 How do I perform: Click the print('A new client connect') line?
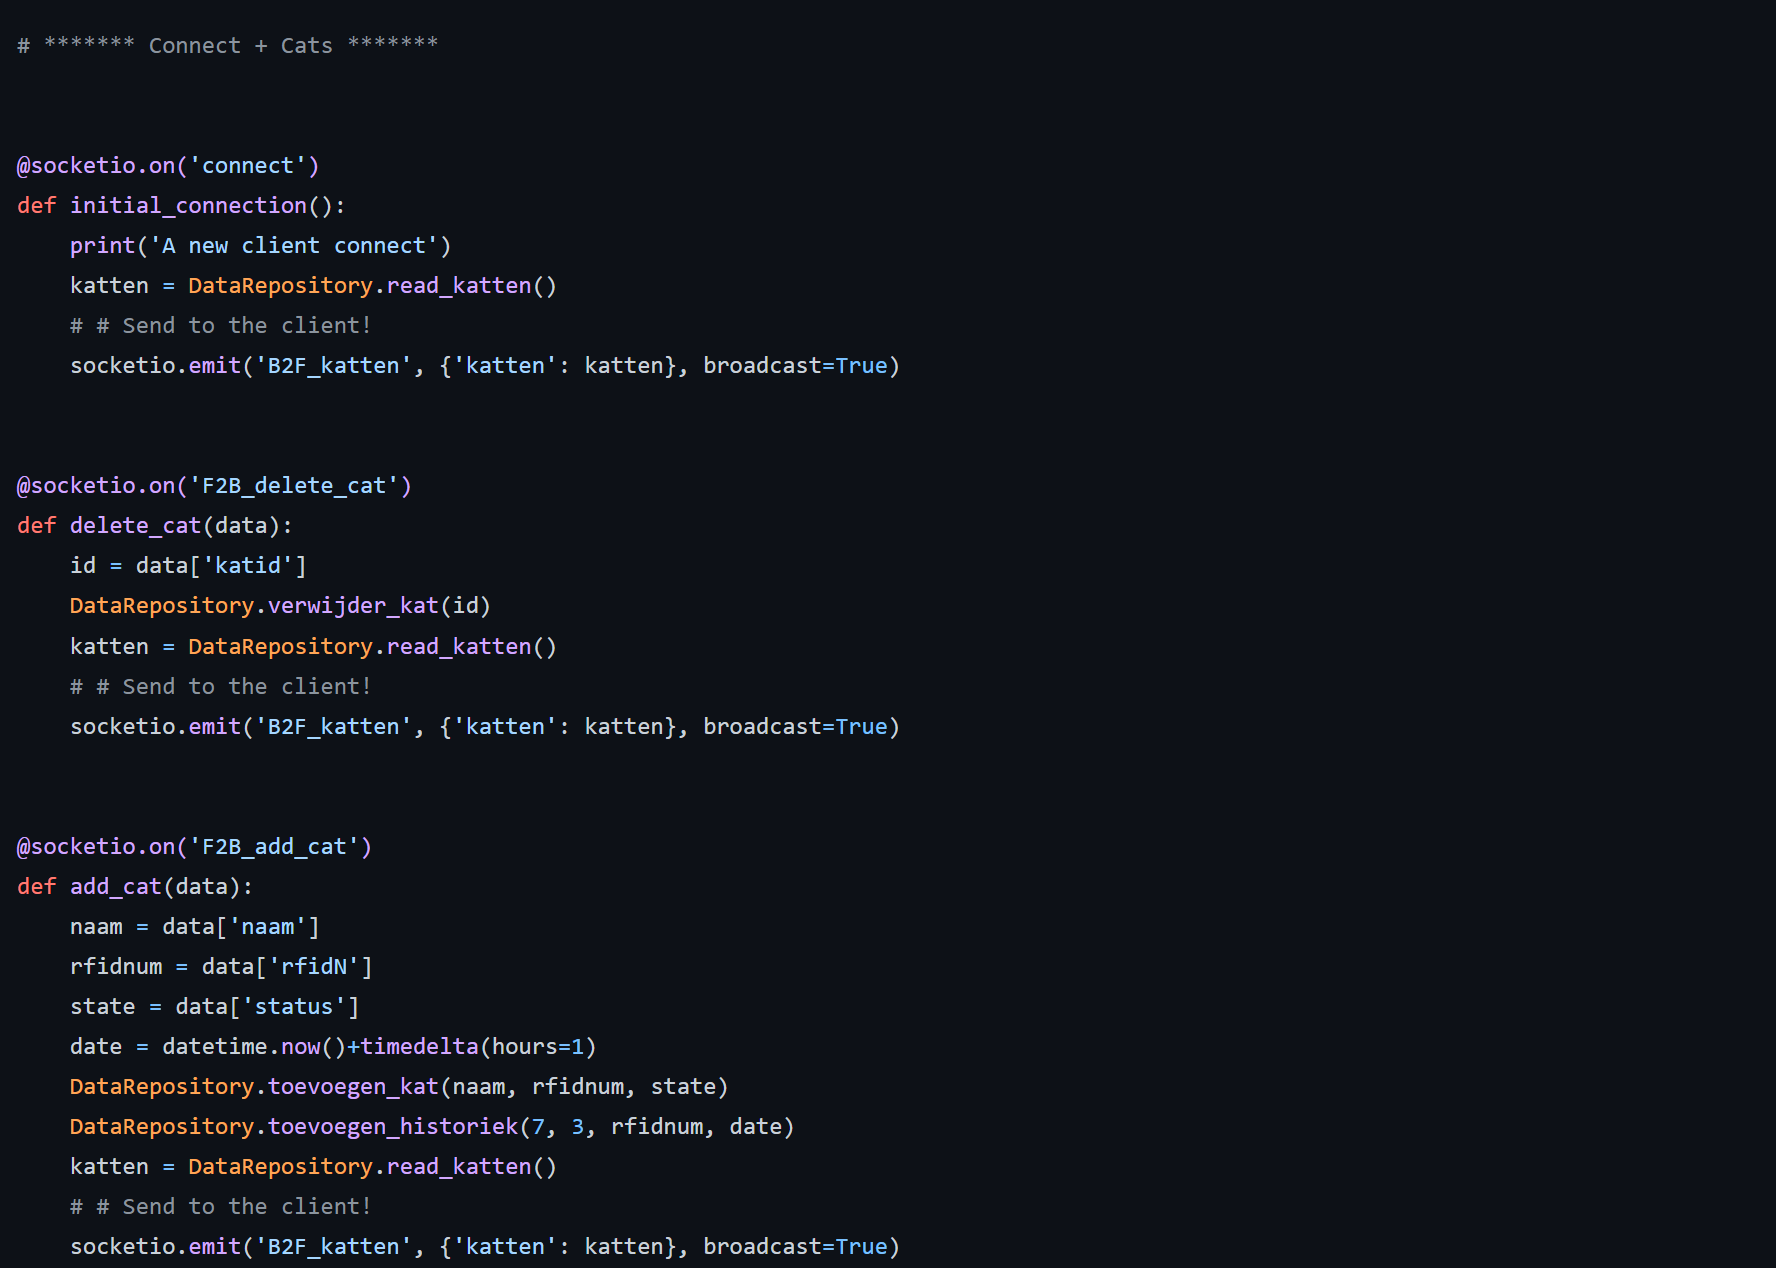pyautogui.click(x=260, y=245)
